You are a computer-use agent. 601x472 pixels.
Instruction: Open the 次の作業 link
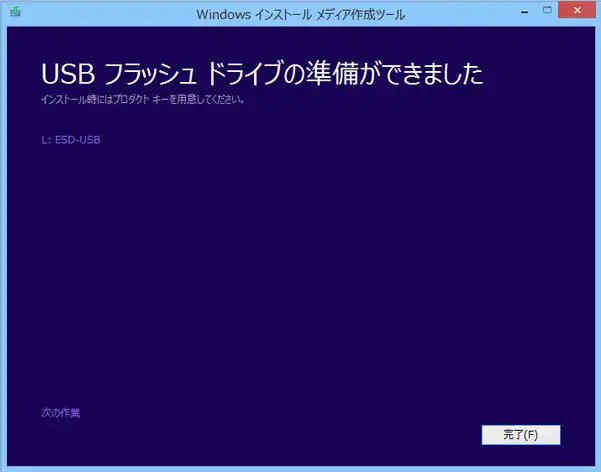pyautogui.click(x=61, y=413)
